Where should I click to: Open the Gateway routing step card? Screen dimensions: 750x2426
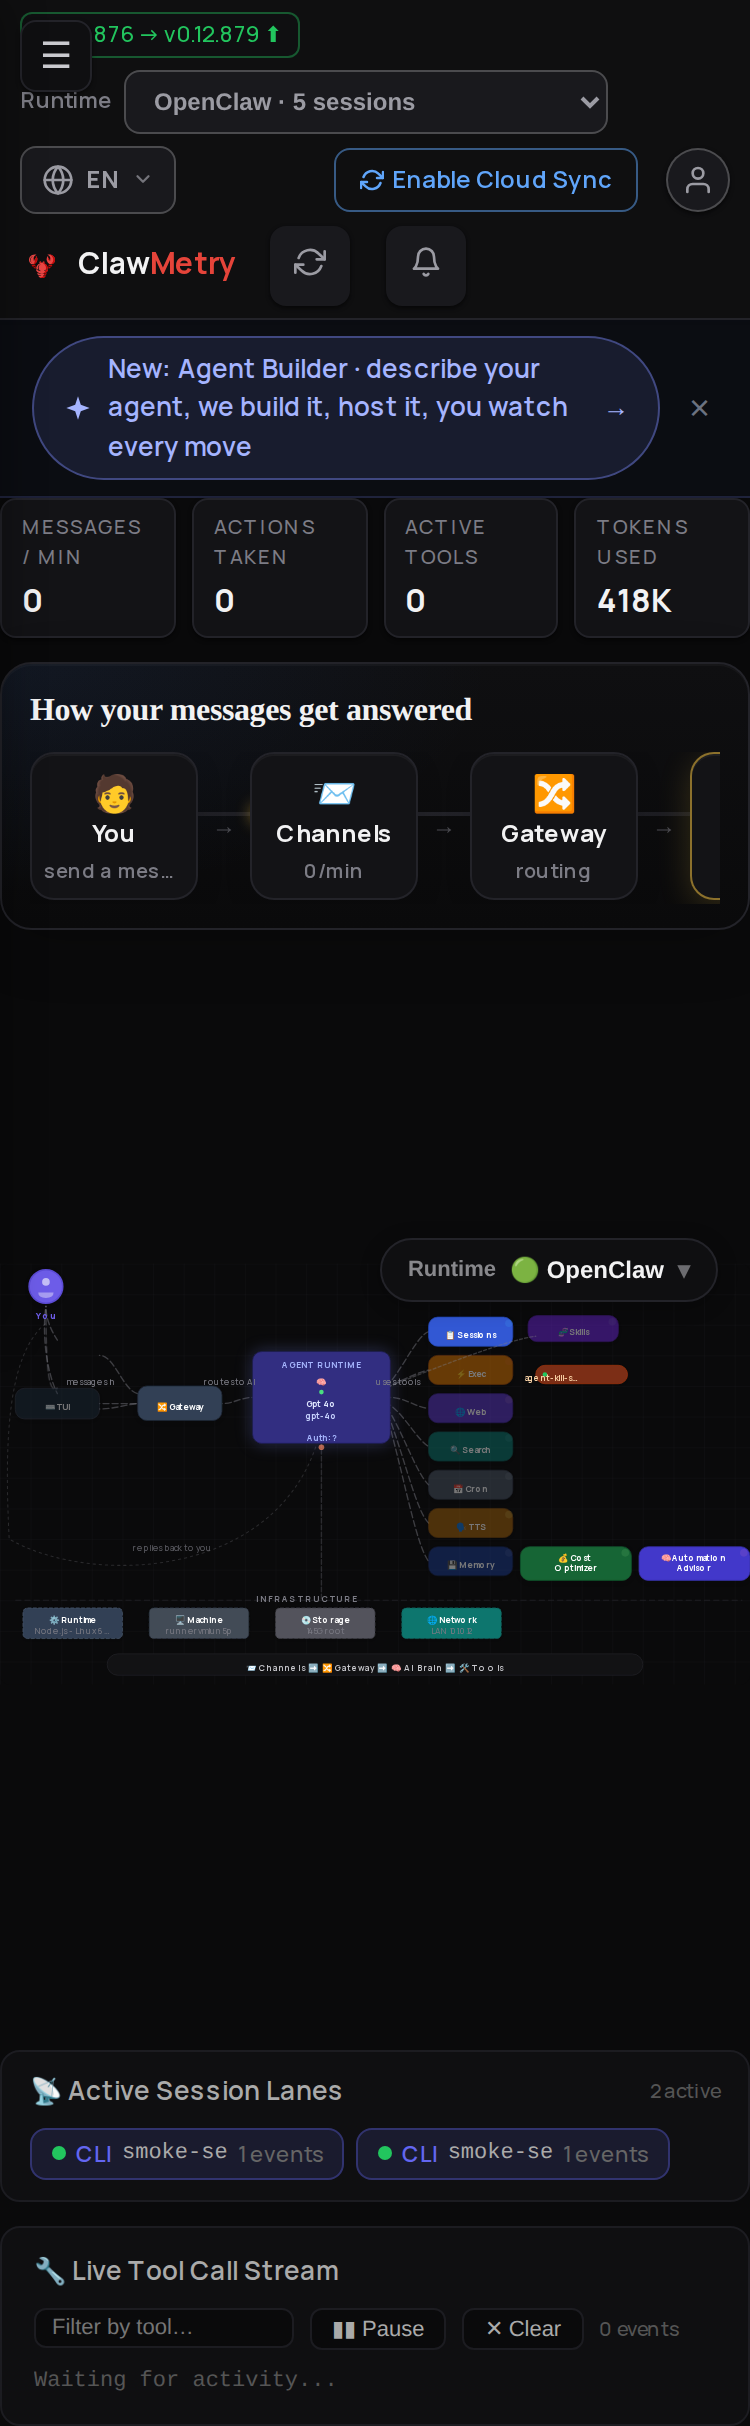pos(553,826)
